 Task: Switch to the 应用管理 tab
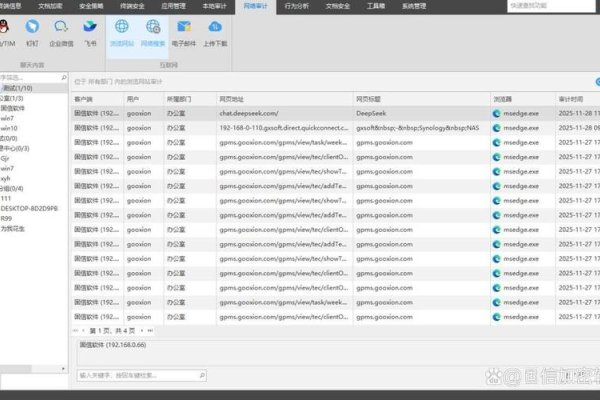(173, 6)
